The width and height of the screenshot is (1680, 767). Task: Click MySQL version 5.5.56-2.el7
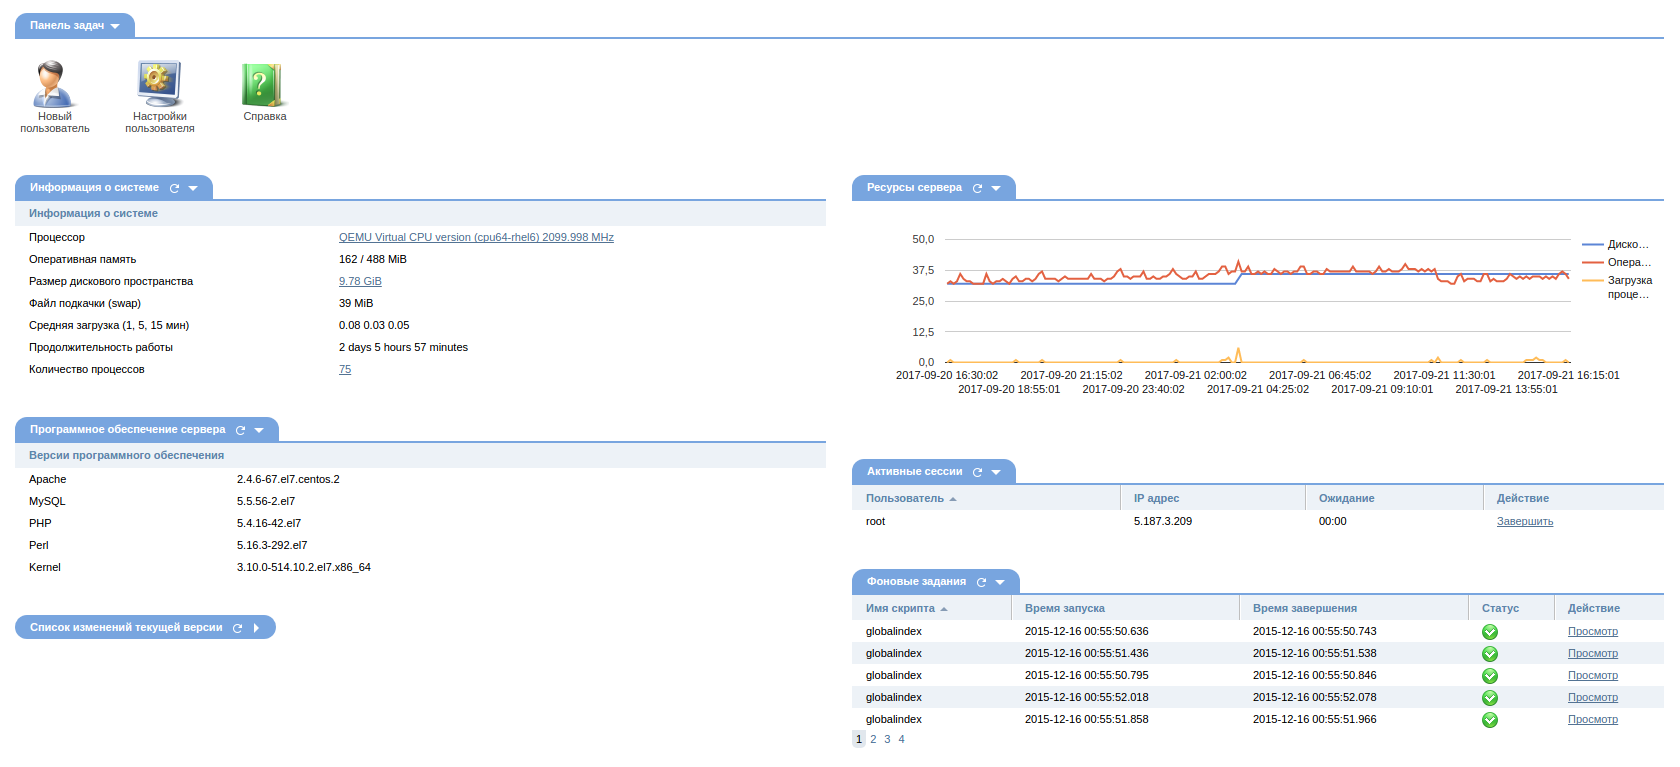[266, 502]
